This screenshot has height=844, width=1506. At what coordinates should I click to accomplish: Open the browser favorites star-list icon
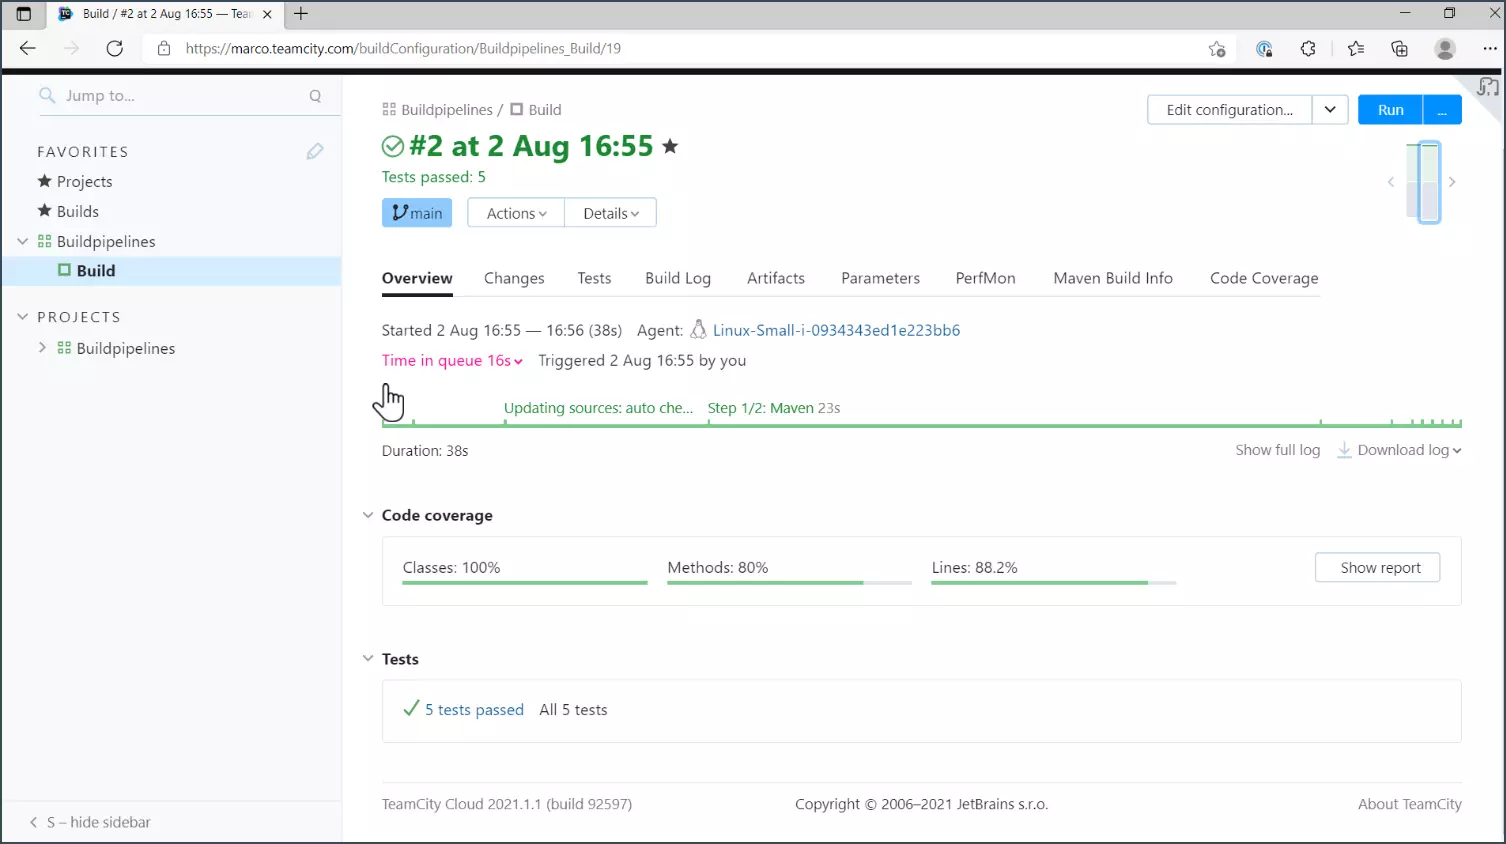(1355, 48)
